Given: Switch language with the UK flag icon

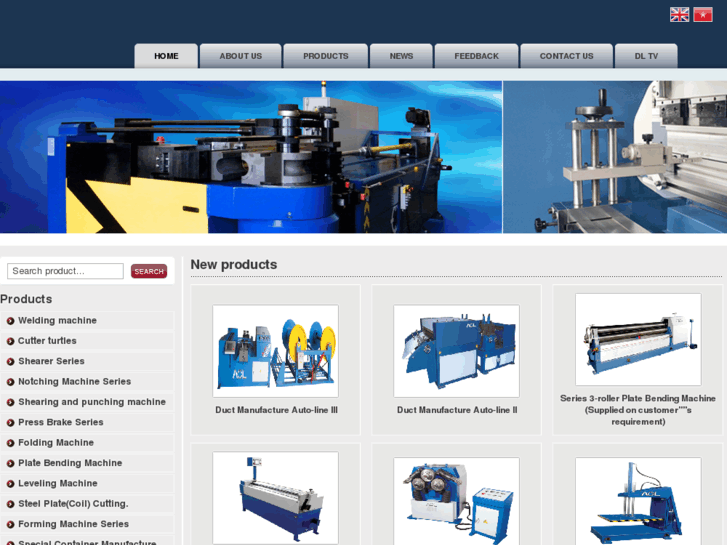Looking at the screenshot, I should [x=679, y=15].
